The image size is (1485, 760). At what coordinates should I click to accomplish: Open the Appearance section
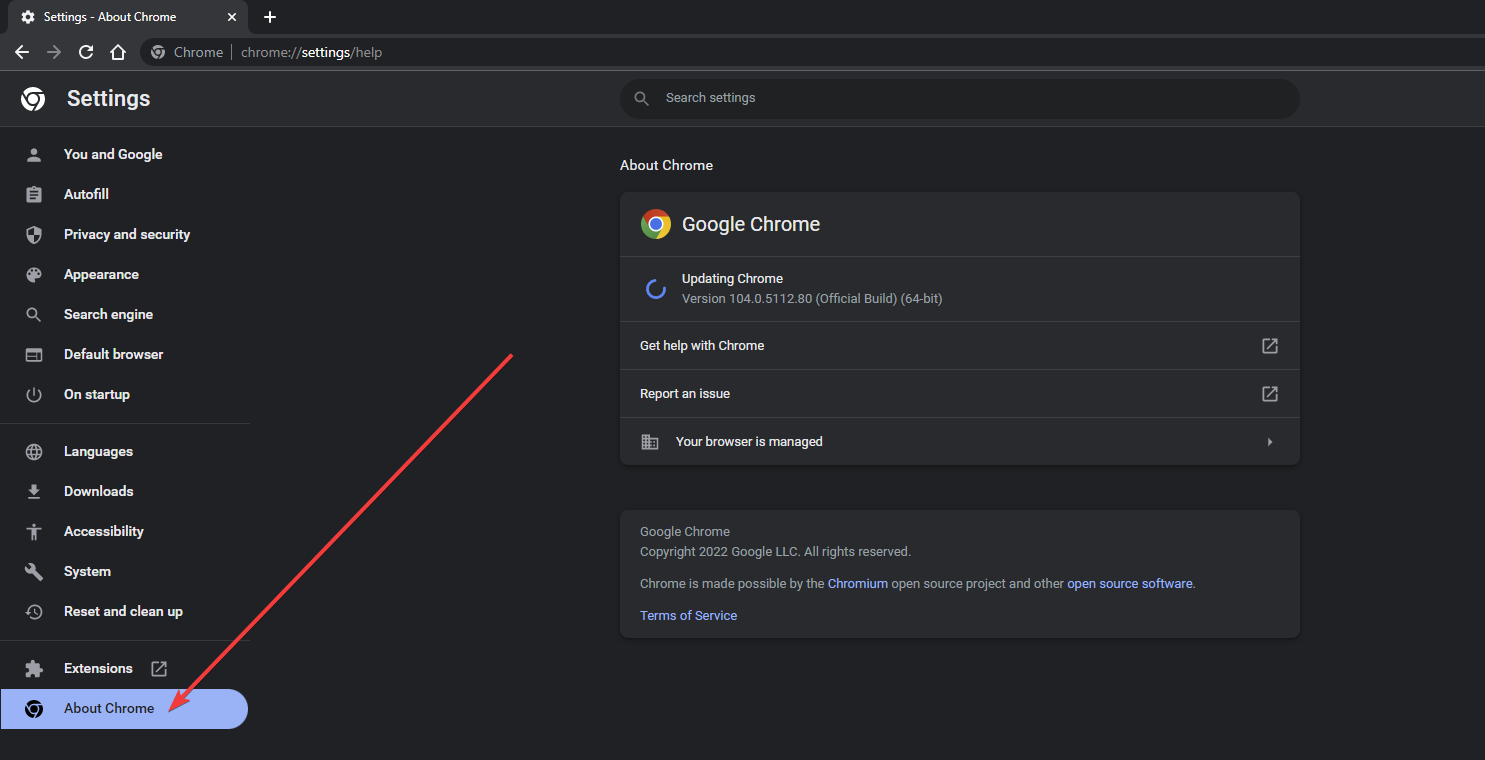pos(101,274)
